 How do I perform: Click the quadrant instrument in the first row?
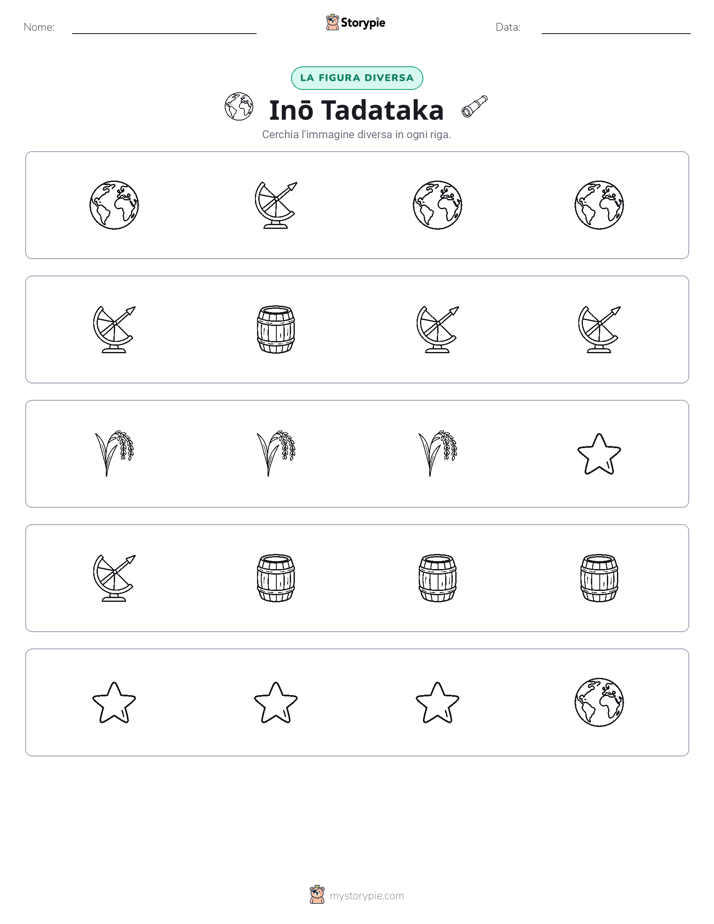pyautogui.click(x=276, y=205)
